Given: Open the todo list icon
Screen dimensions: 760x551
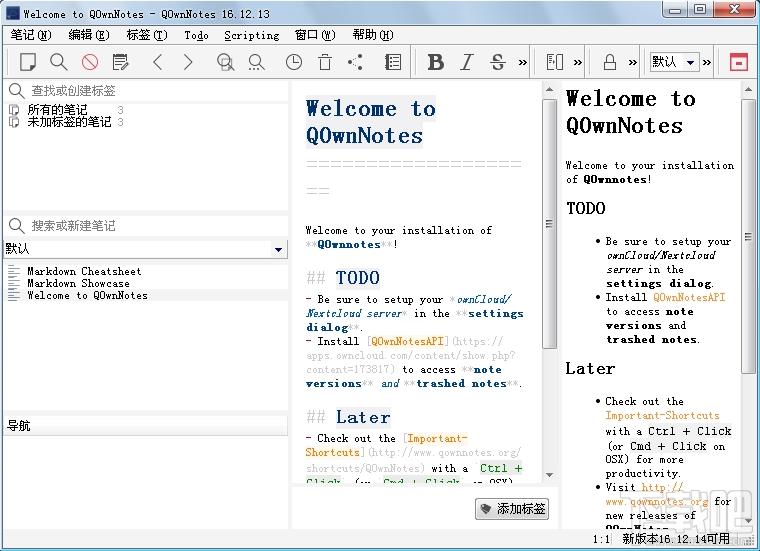Looking at the screenshot, I should pyautogui.click(x=393, y=62).
